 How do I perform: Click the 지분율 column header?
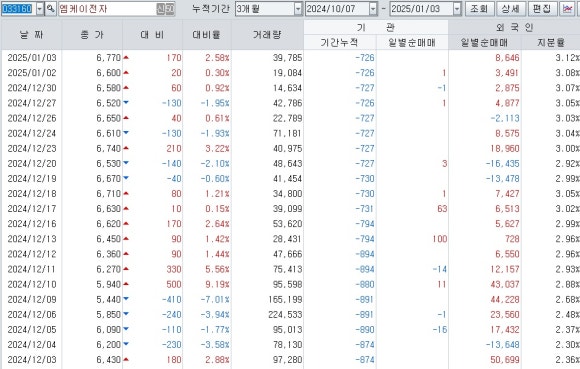pos(551,42)
